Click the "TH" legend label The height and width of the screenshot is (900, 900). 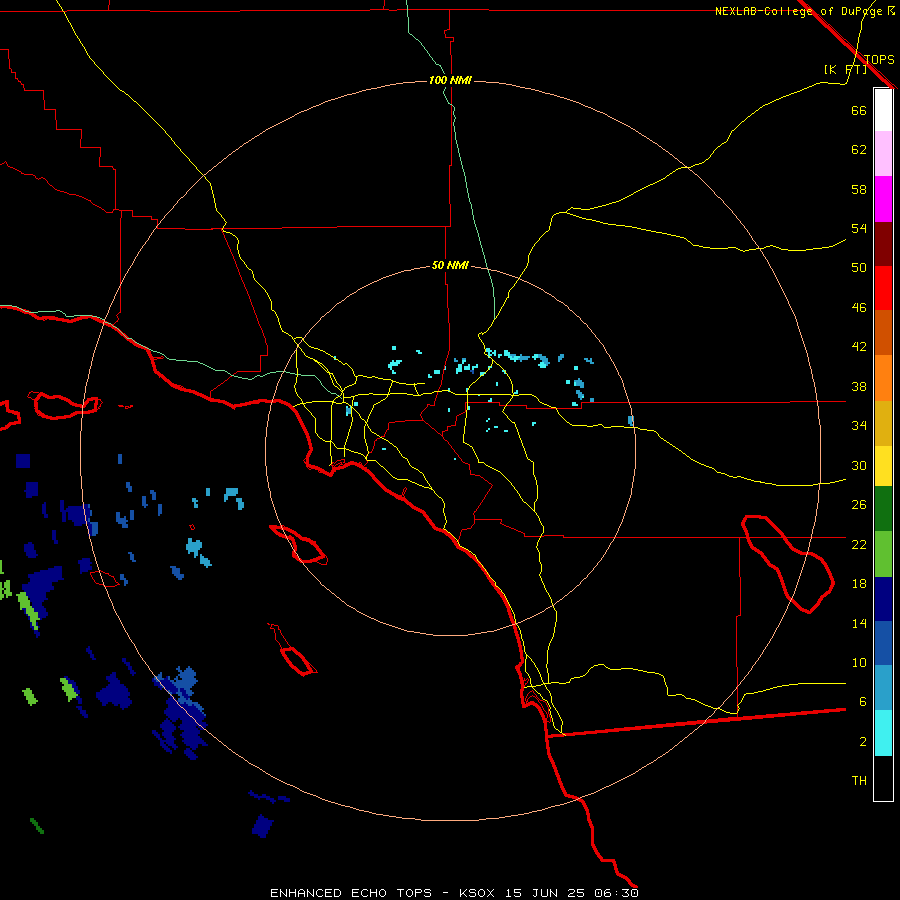[x=859, y=781]
